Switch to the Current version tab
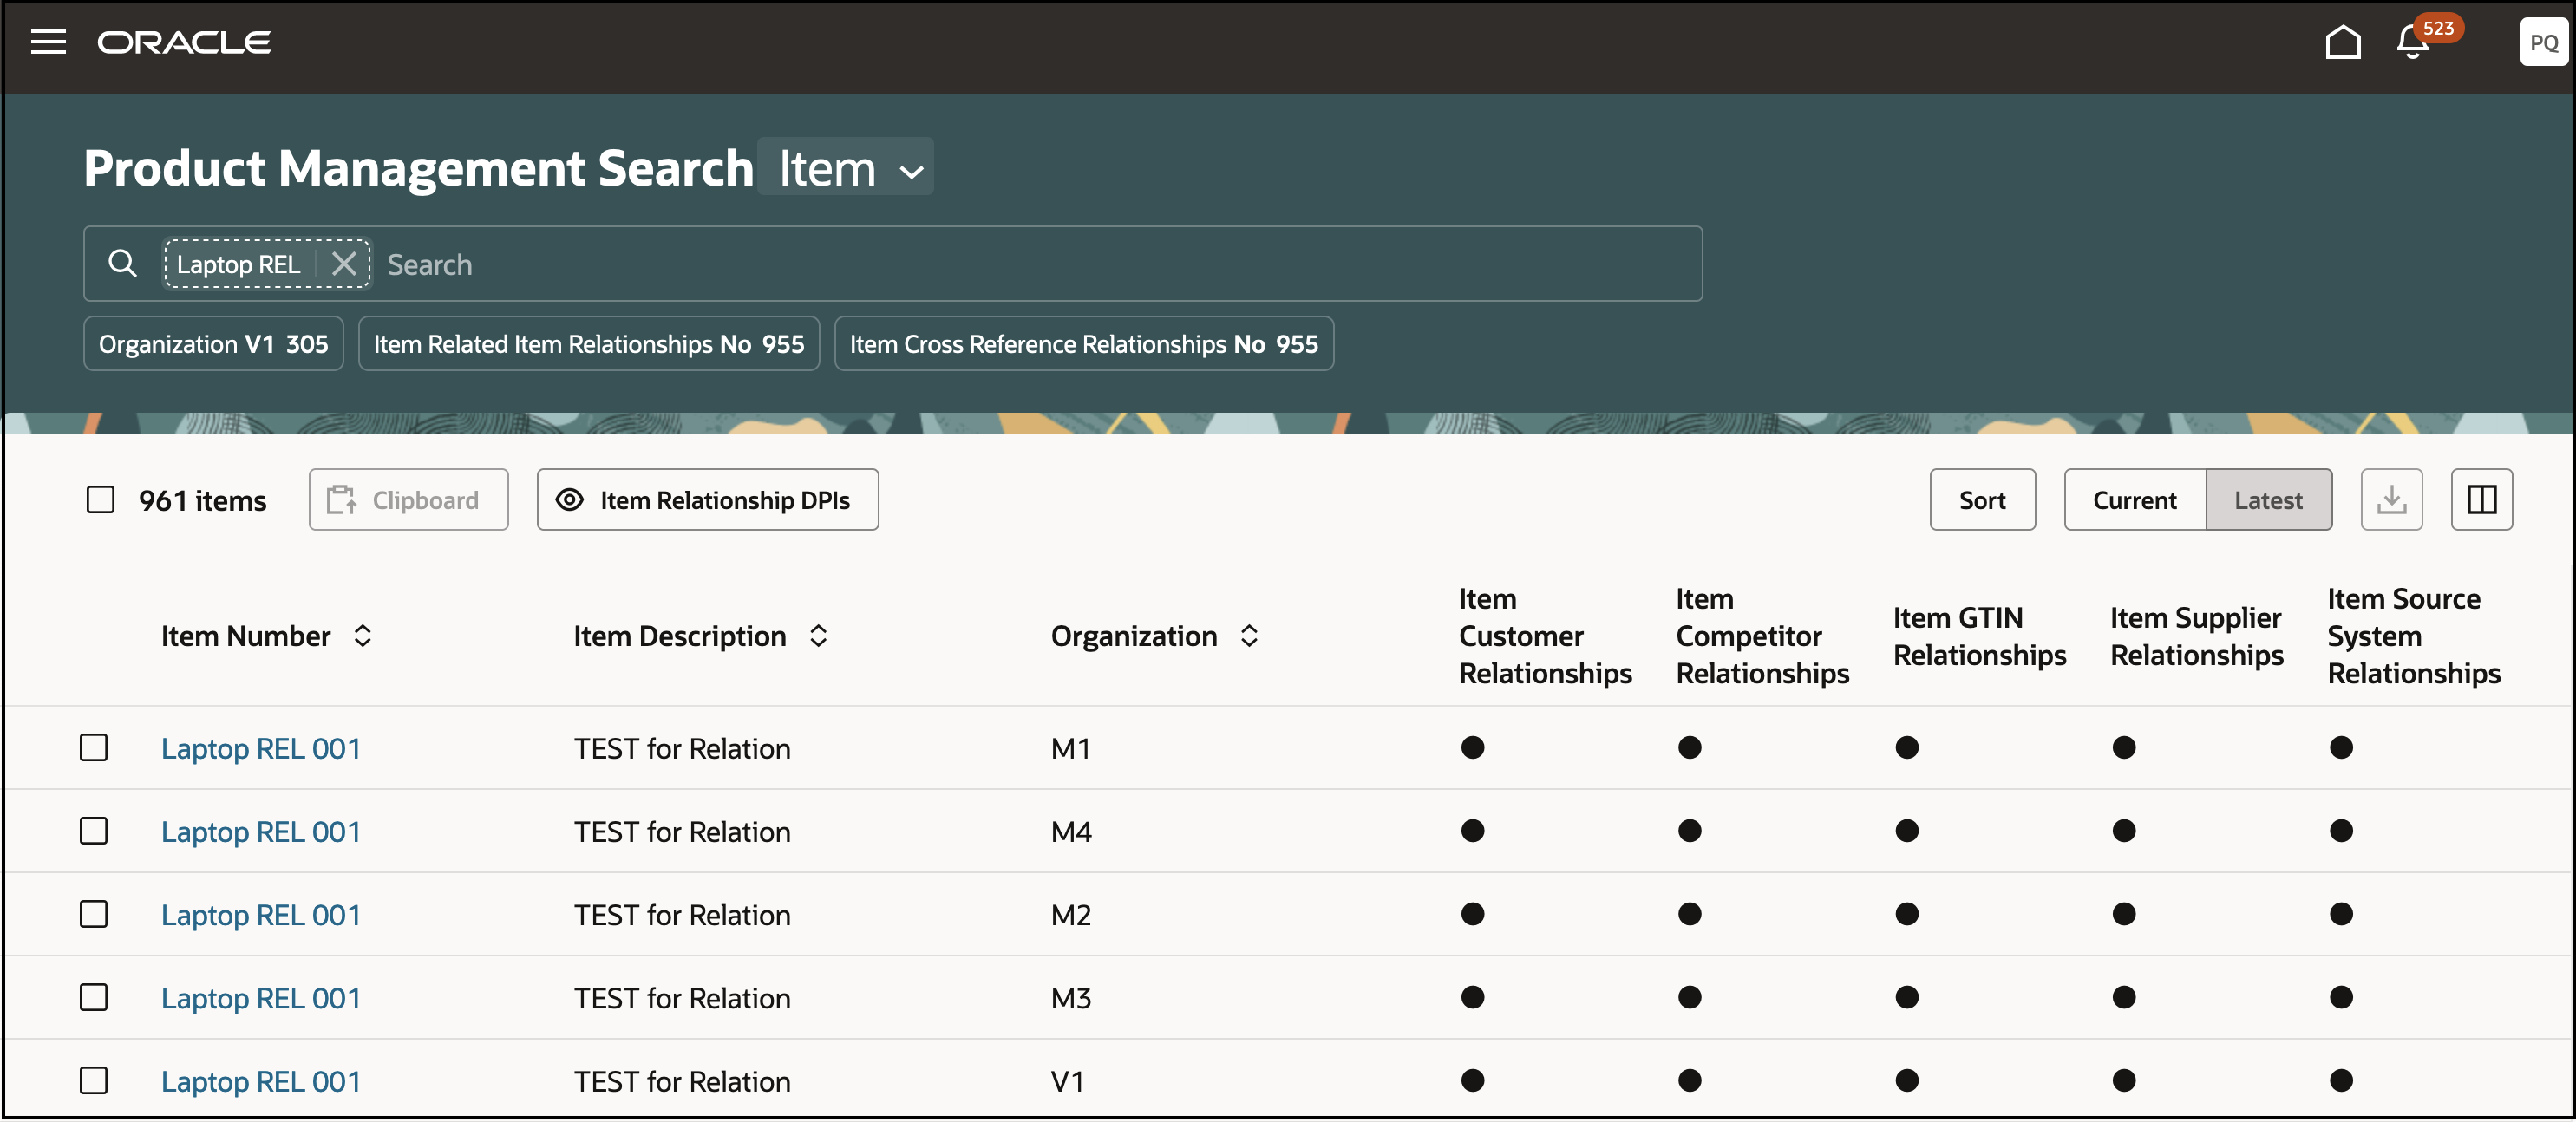The height and width of the screenshot is (1122, 2576). (x=2134, y=500)
